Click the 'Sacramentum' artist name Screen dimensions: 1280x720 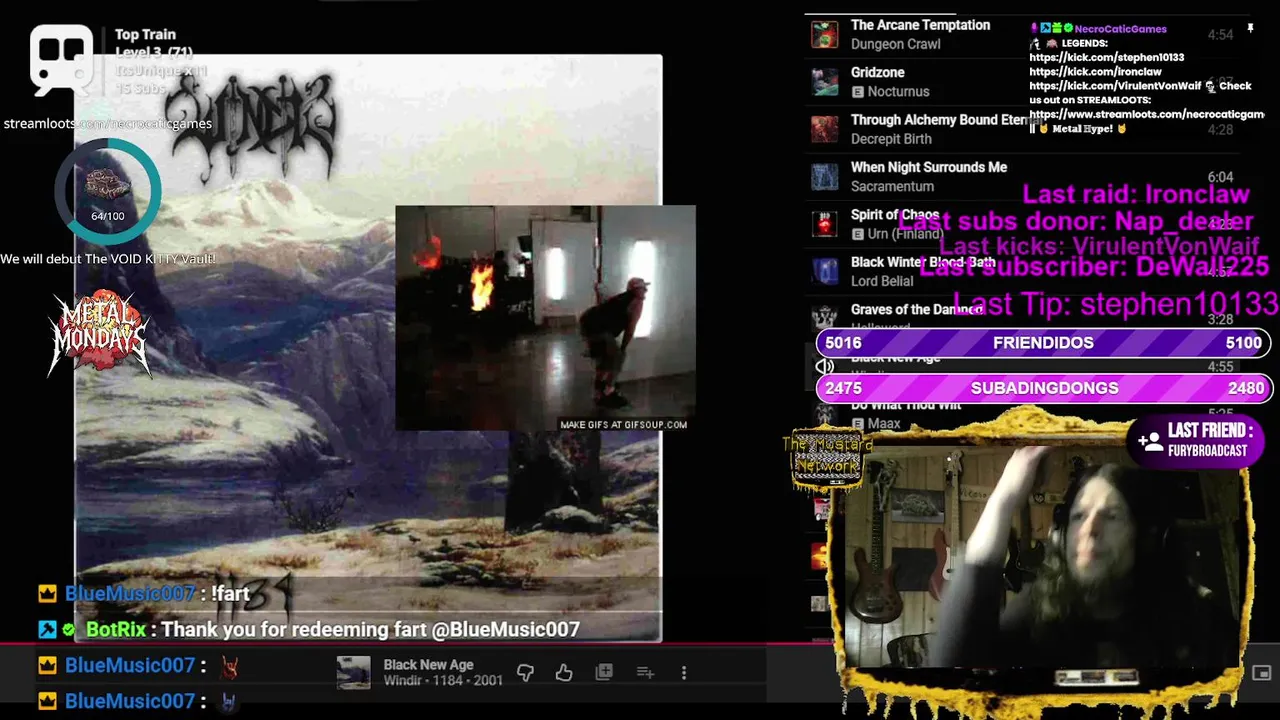(892, 186)
